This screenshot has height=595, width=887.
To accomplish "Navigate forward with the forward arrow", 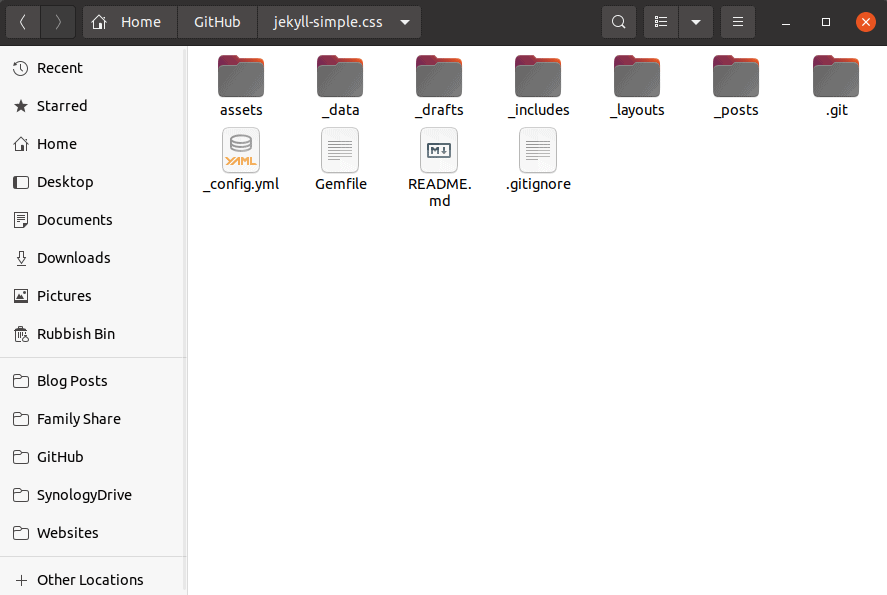I will [x=58, y=21].
